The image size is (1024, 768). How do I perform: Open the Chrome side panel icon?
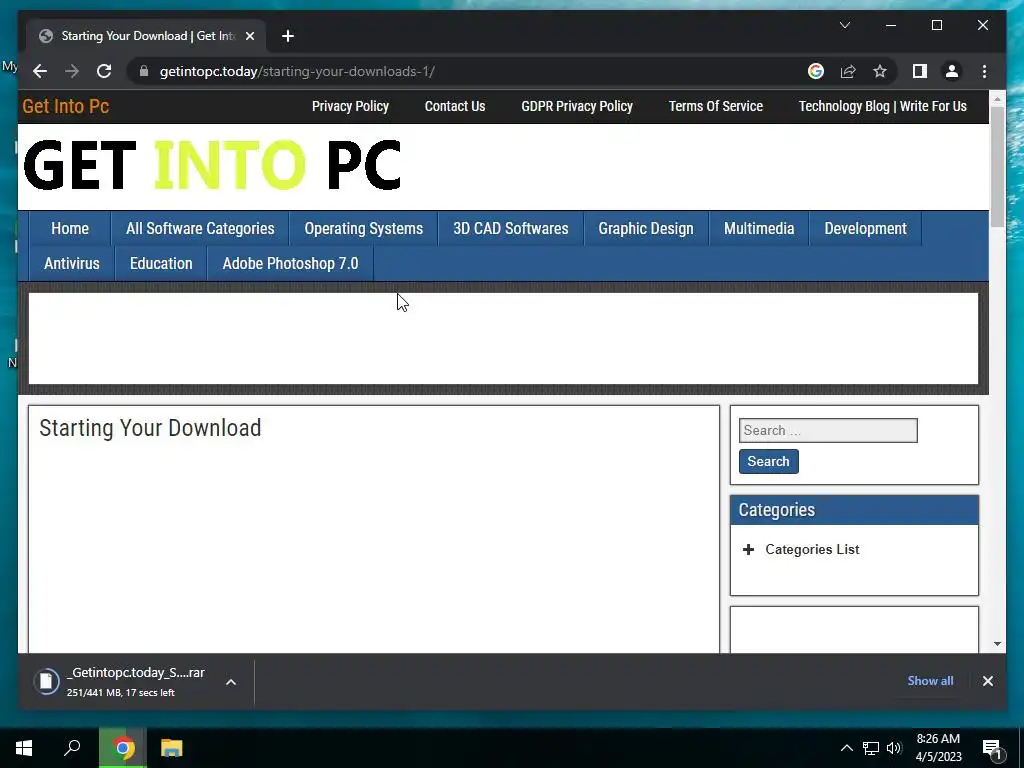pyautogui.click(x=920, y=71)
